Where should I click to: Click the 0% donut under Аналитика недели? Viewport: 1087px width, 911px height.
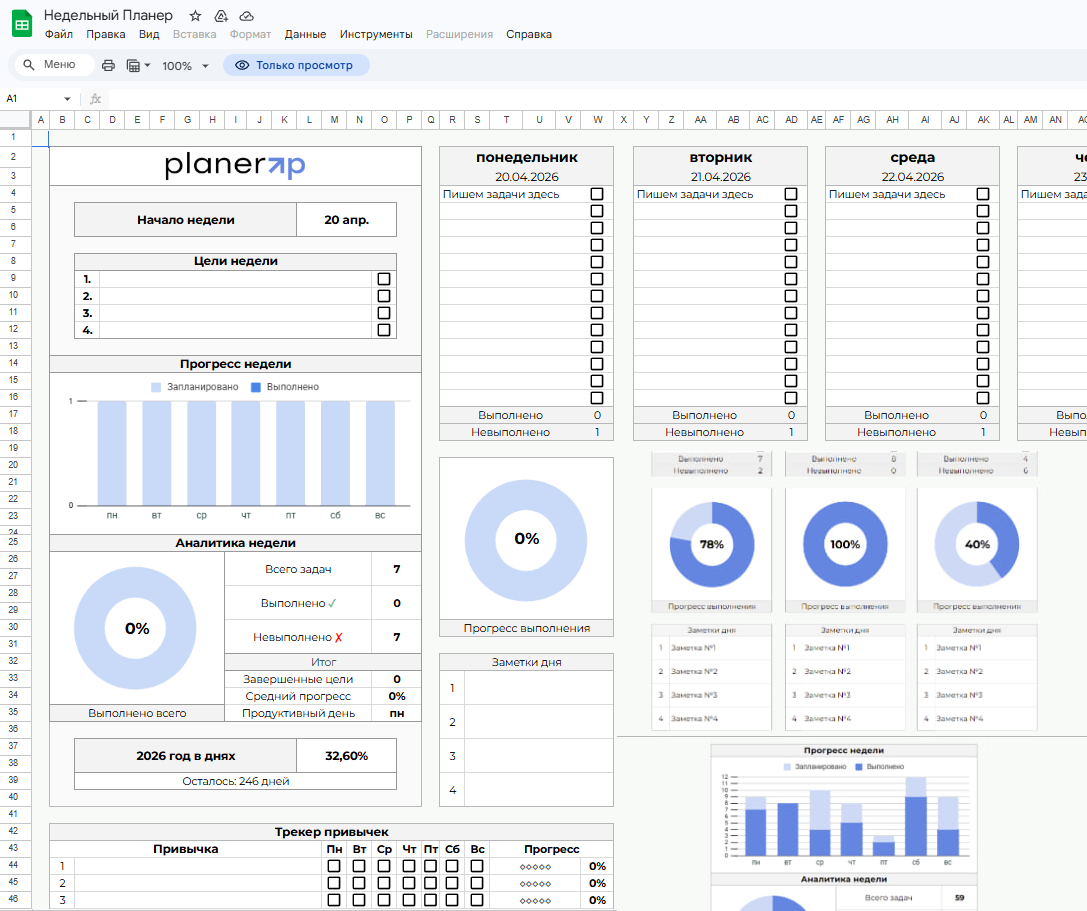[136, 628]
